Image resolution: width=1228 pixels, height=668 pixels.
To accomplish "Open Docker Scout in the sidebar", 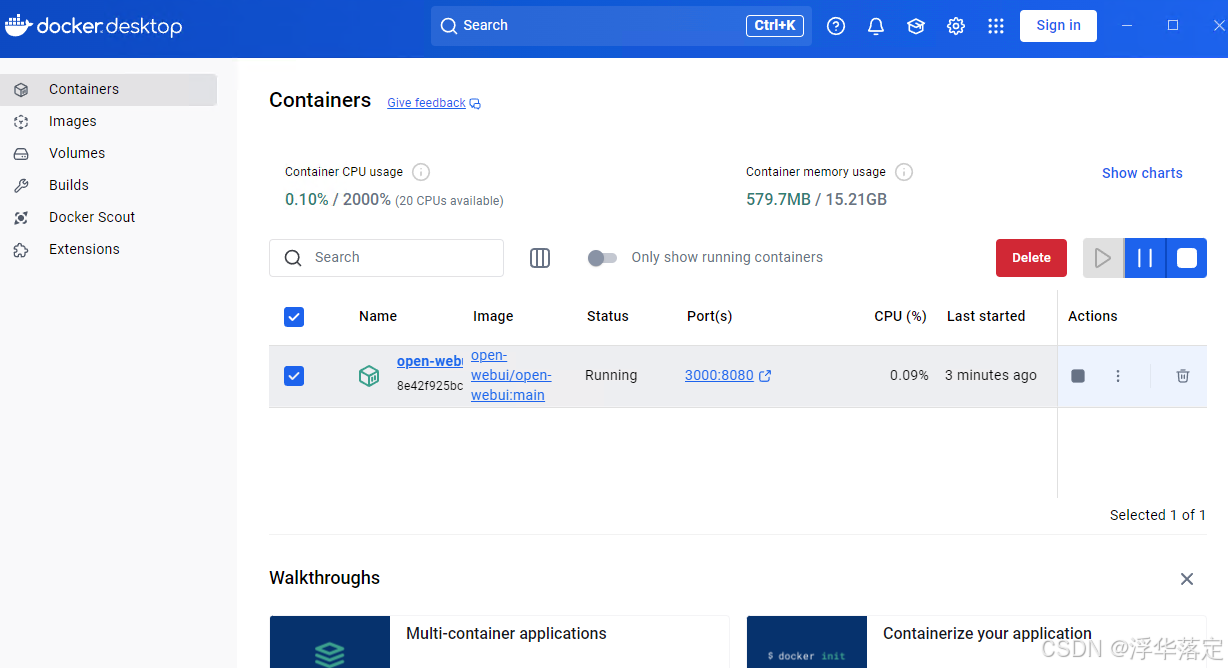I will pyautogui.click(x=108, y=217).
